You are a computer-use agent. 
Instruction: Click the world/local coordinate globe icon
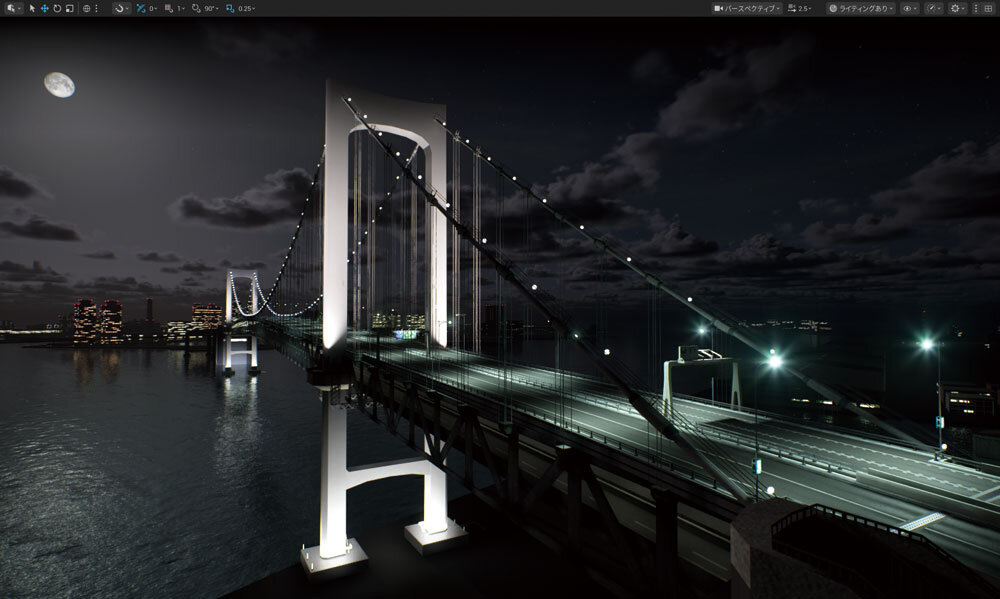tap(86, 8)
